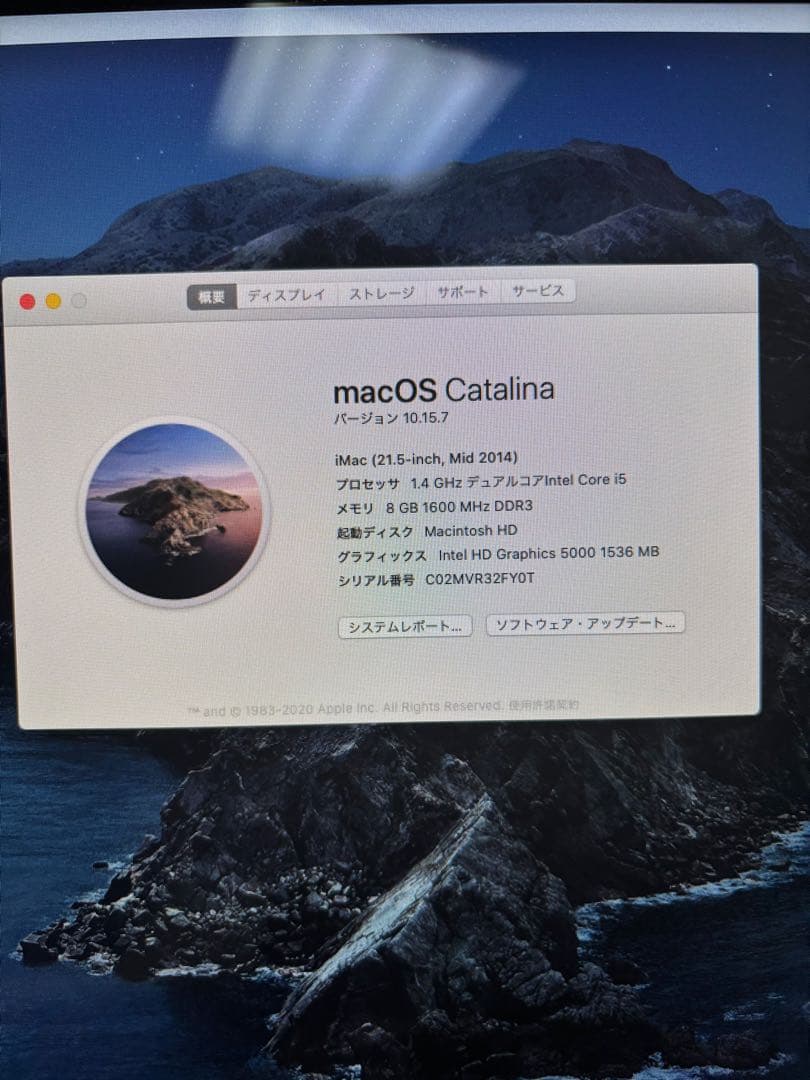Click the macOS Catalina title text
Screen dimensions: 810x1080
coord(445,392)
